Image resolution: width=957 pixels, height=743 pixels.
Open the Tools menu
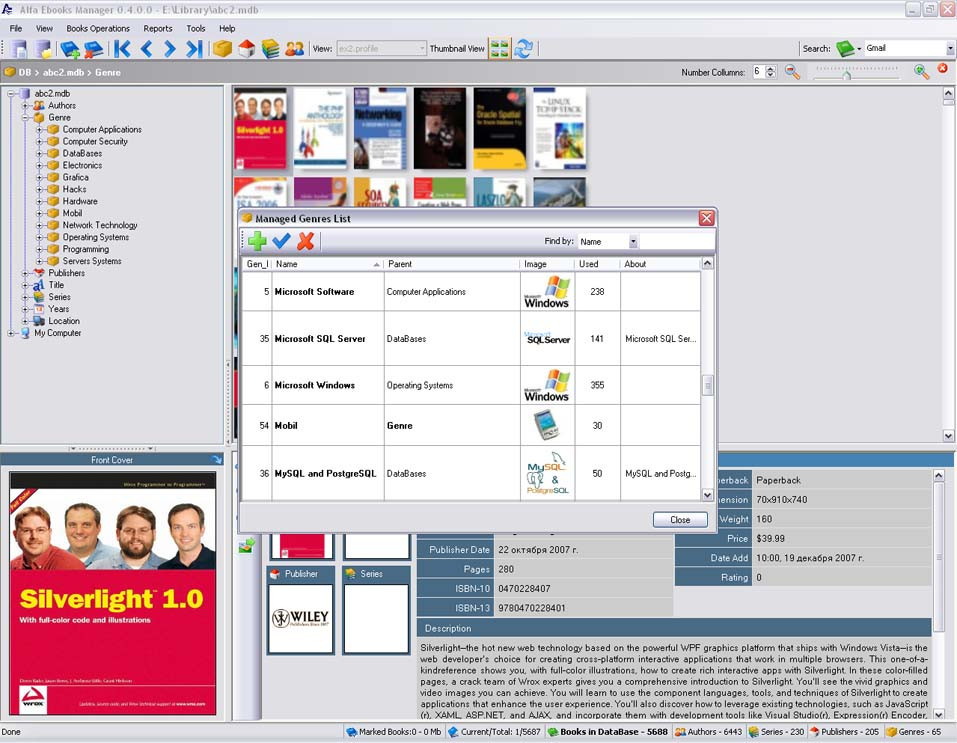pos(195,28)
